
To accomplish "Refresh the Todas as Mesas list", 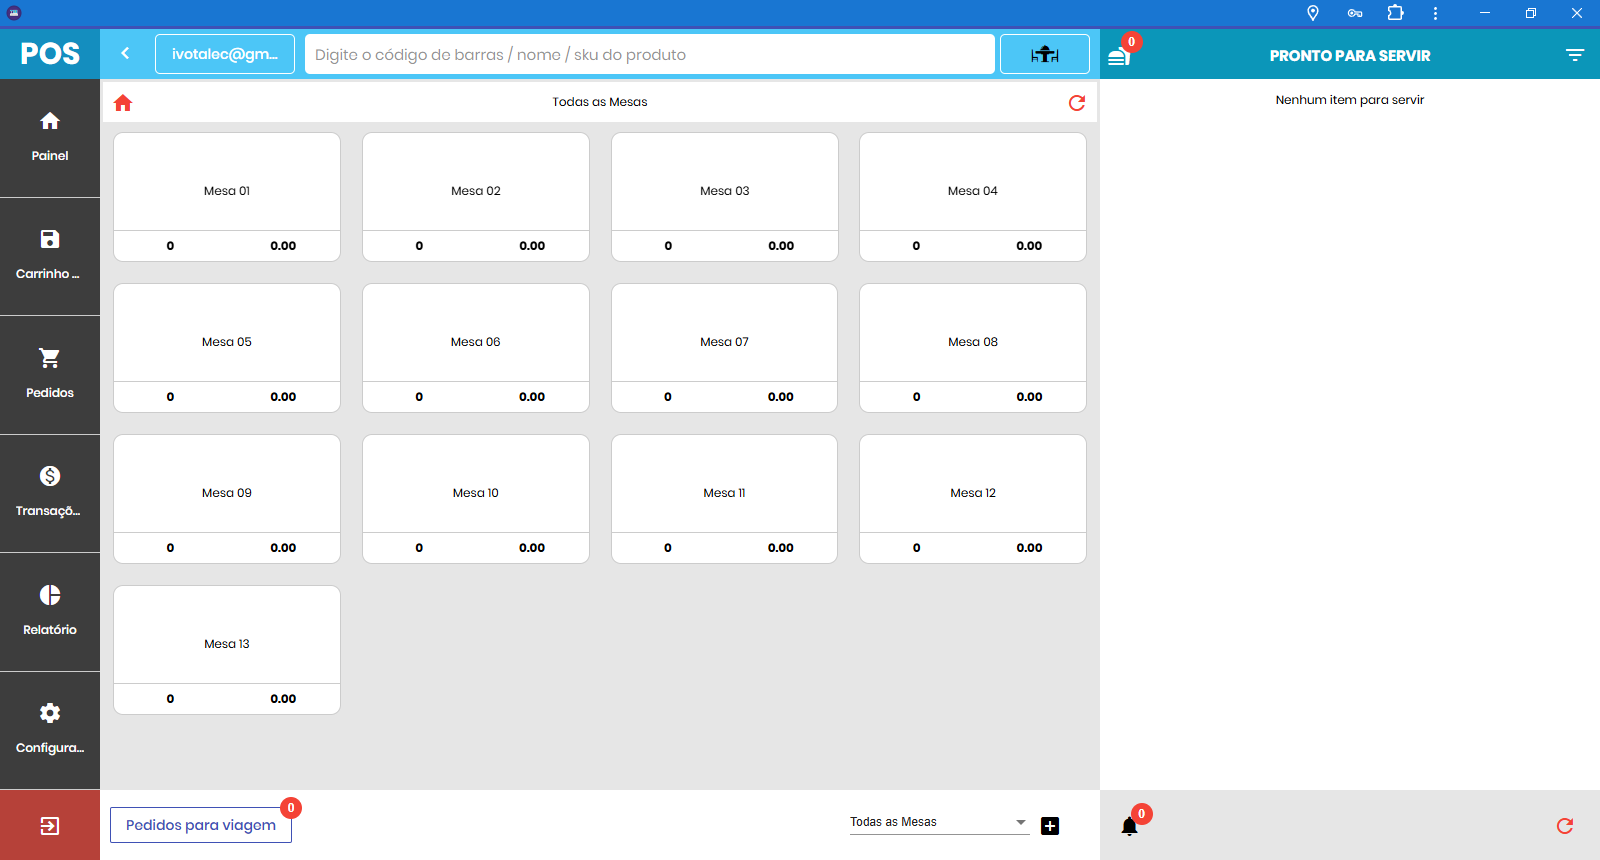I will pyautogui.click(x=1077, y=103).
